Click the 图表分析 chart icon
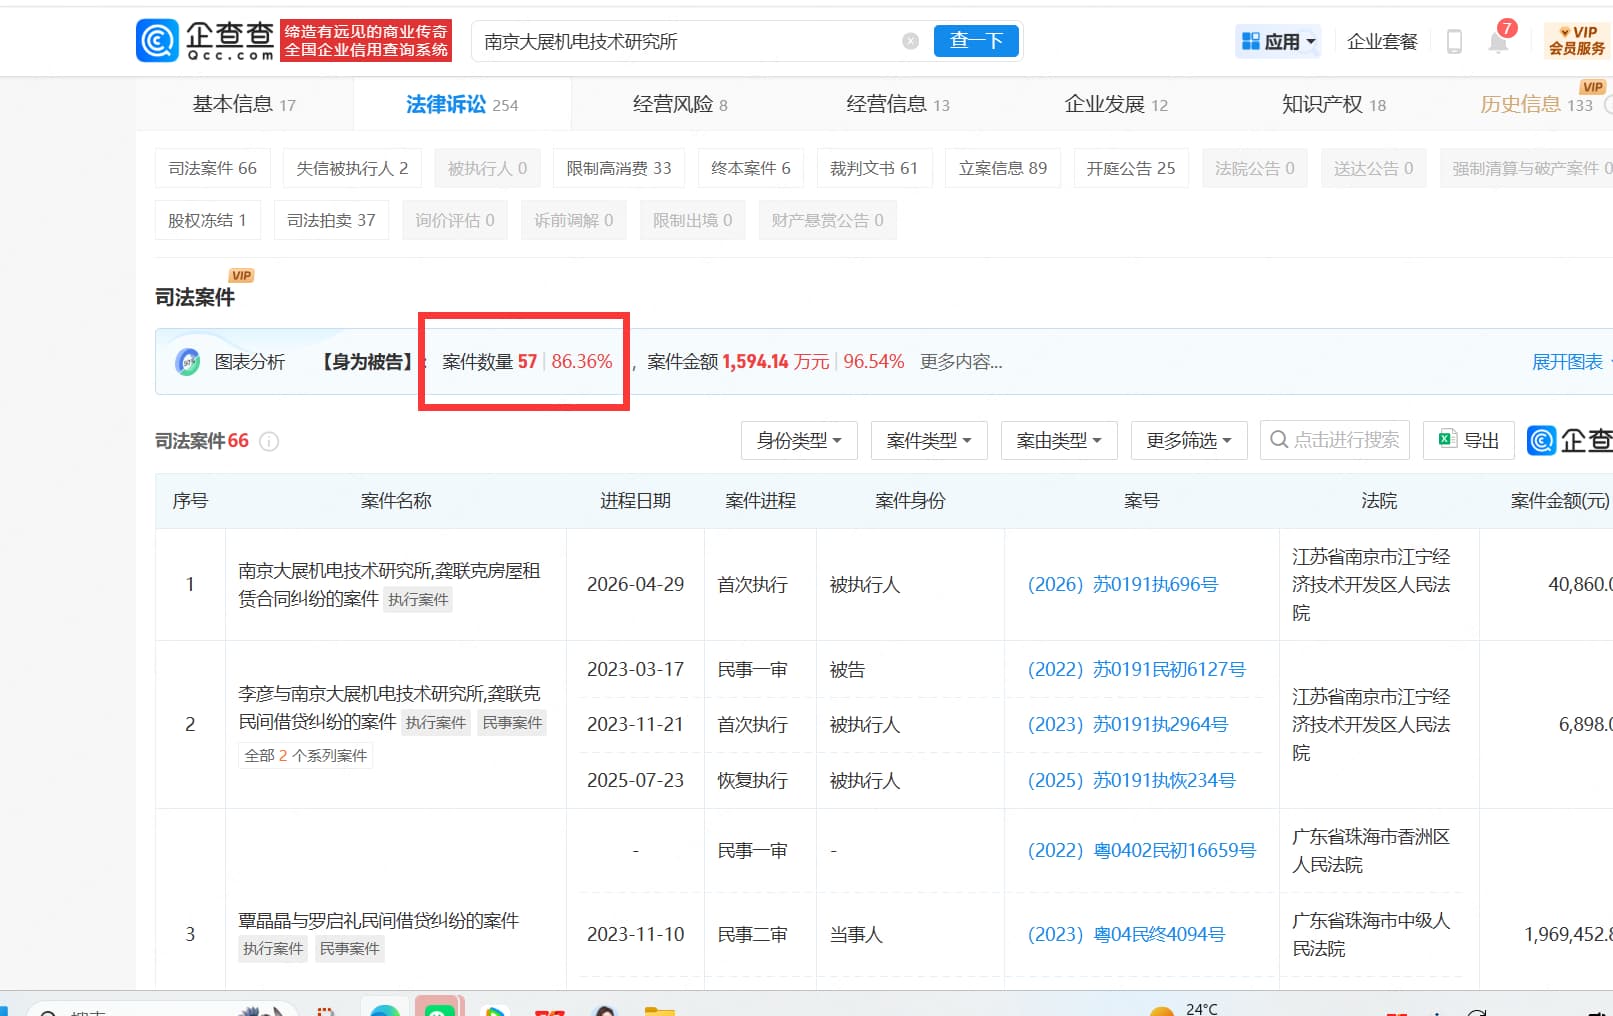The height and width of the screenshot is (1016, 1613). coord(187,362)
